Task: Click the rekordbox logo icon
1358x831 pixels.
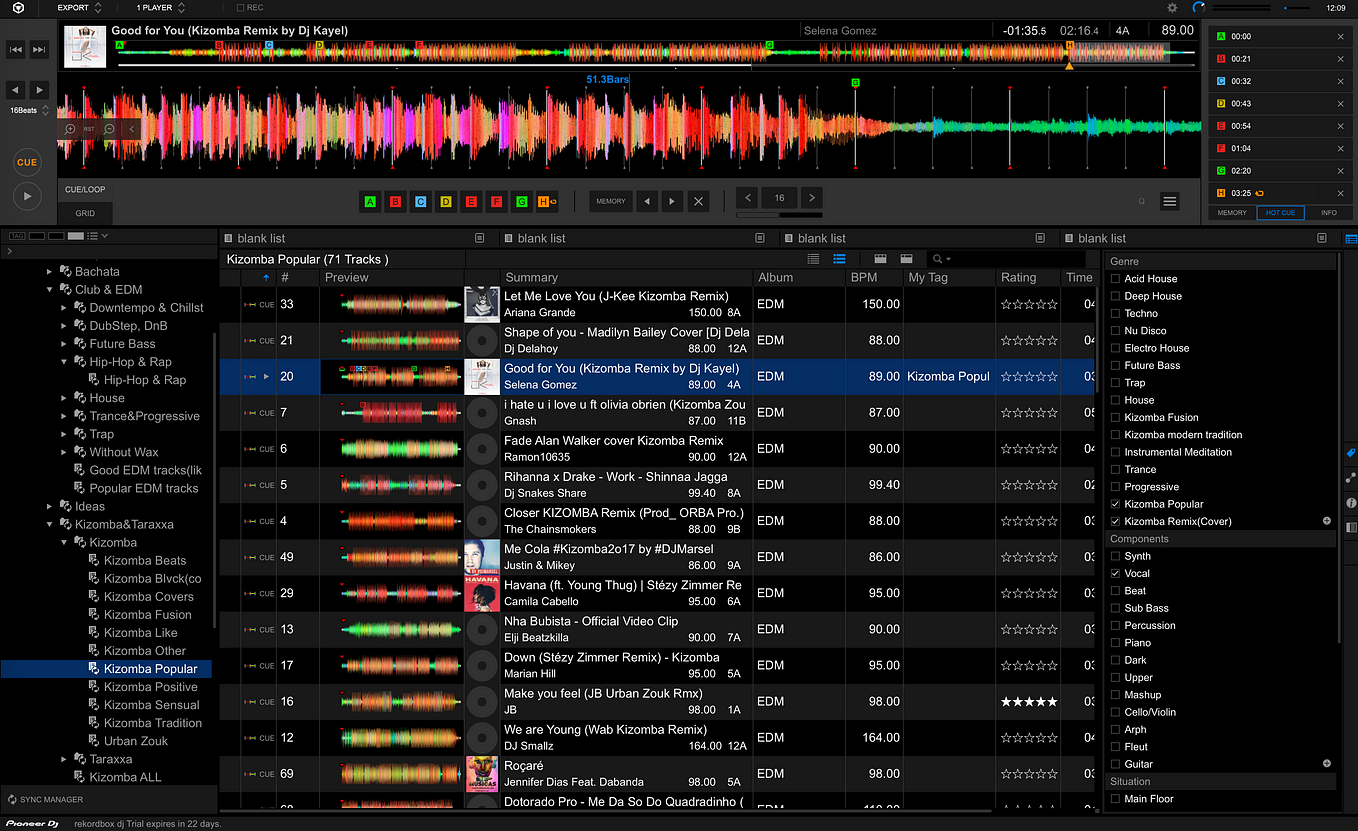Action: (x=18, y=8)
